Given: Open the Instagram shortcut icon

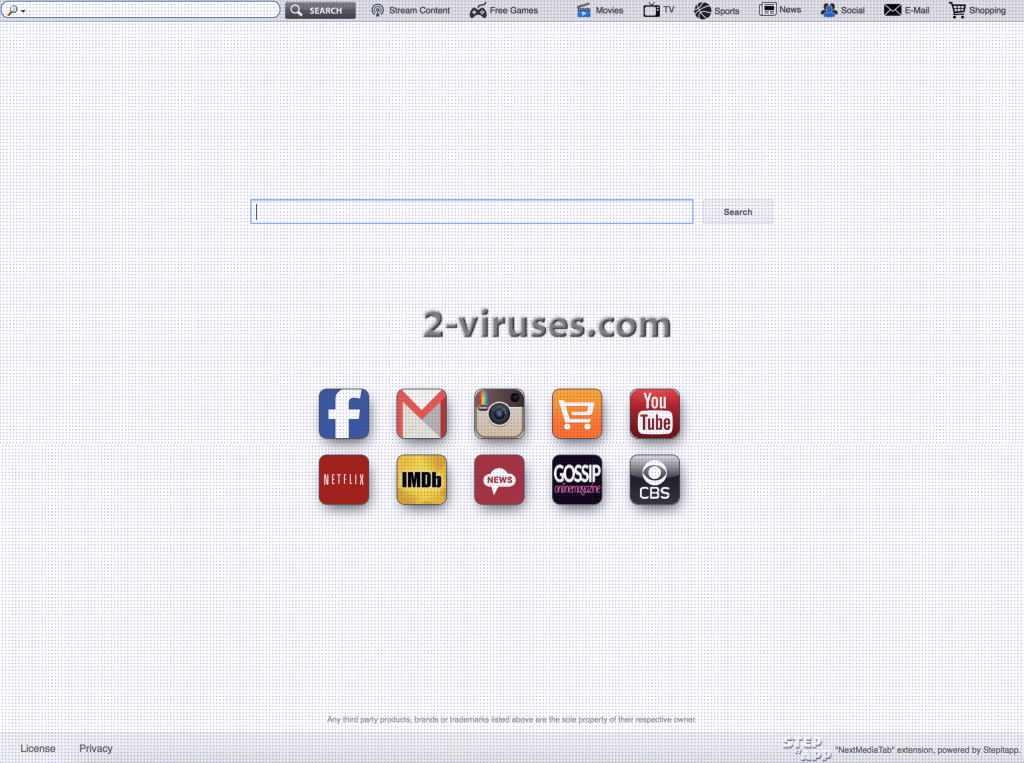Looking at the screenshot, I should tap(499, 414).
